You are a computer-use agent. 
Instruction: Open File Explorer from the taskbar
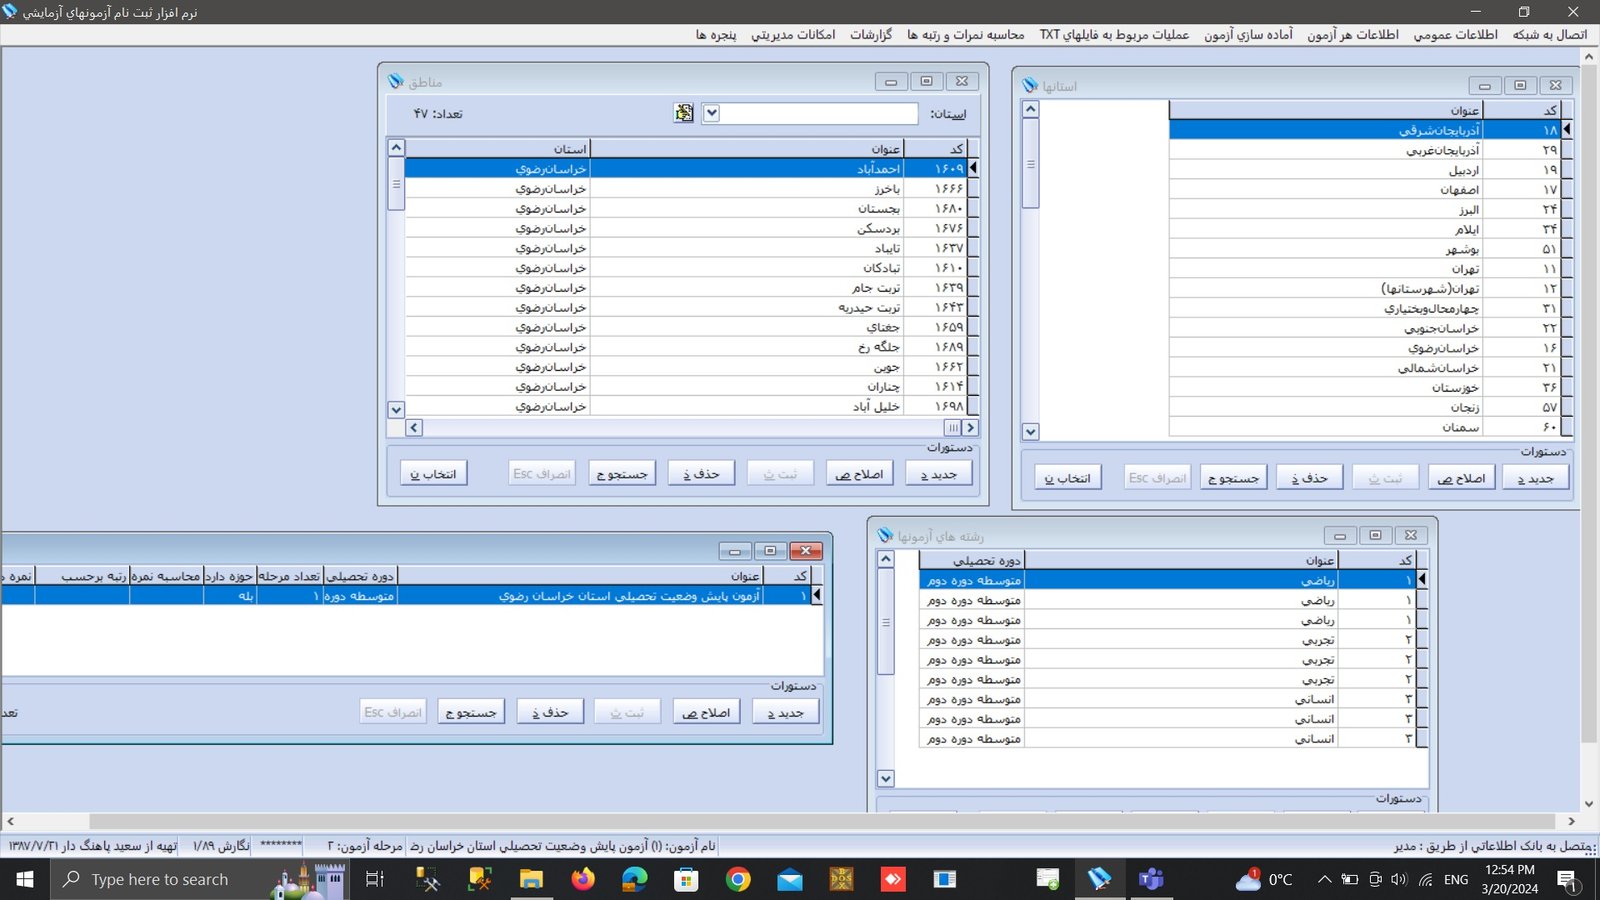coord(531,879)
